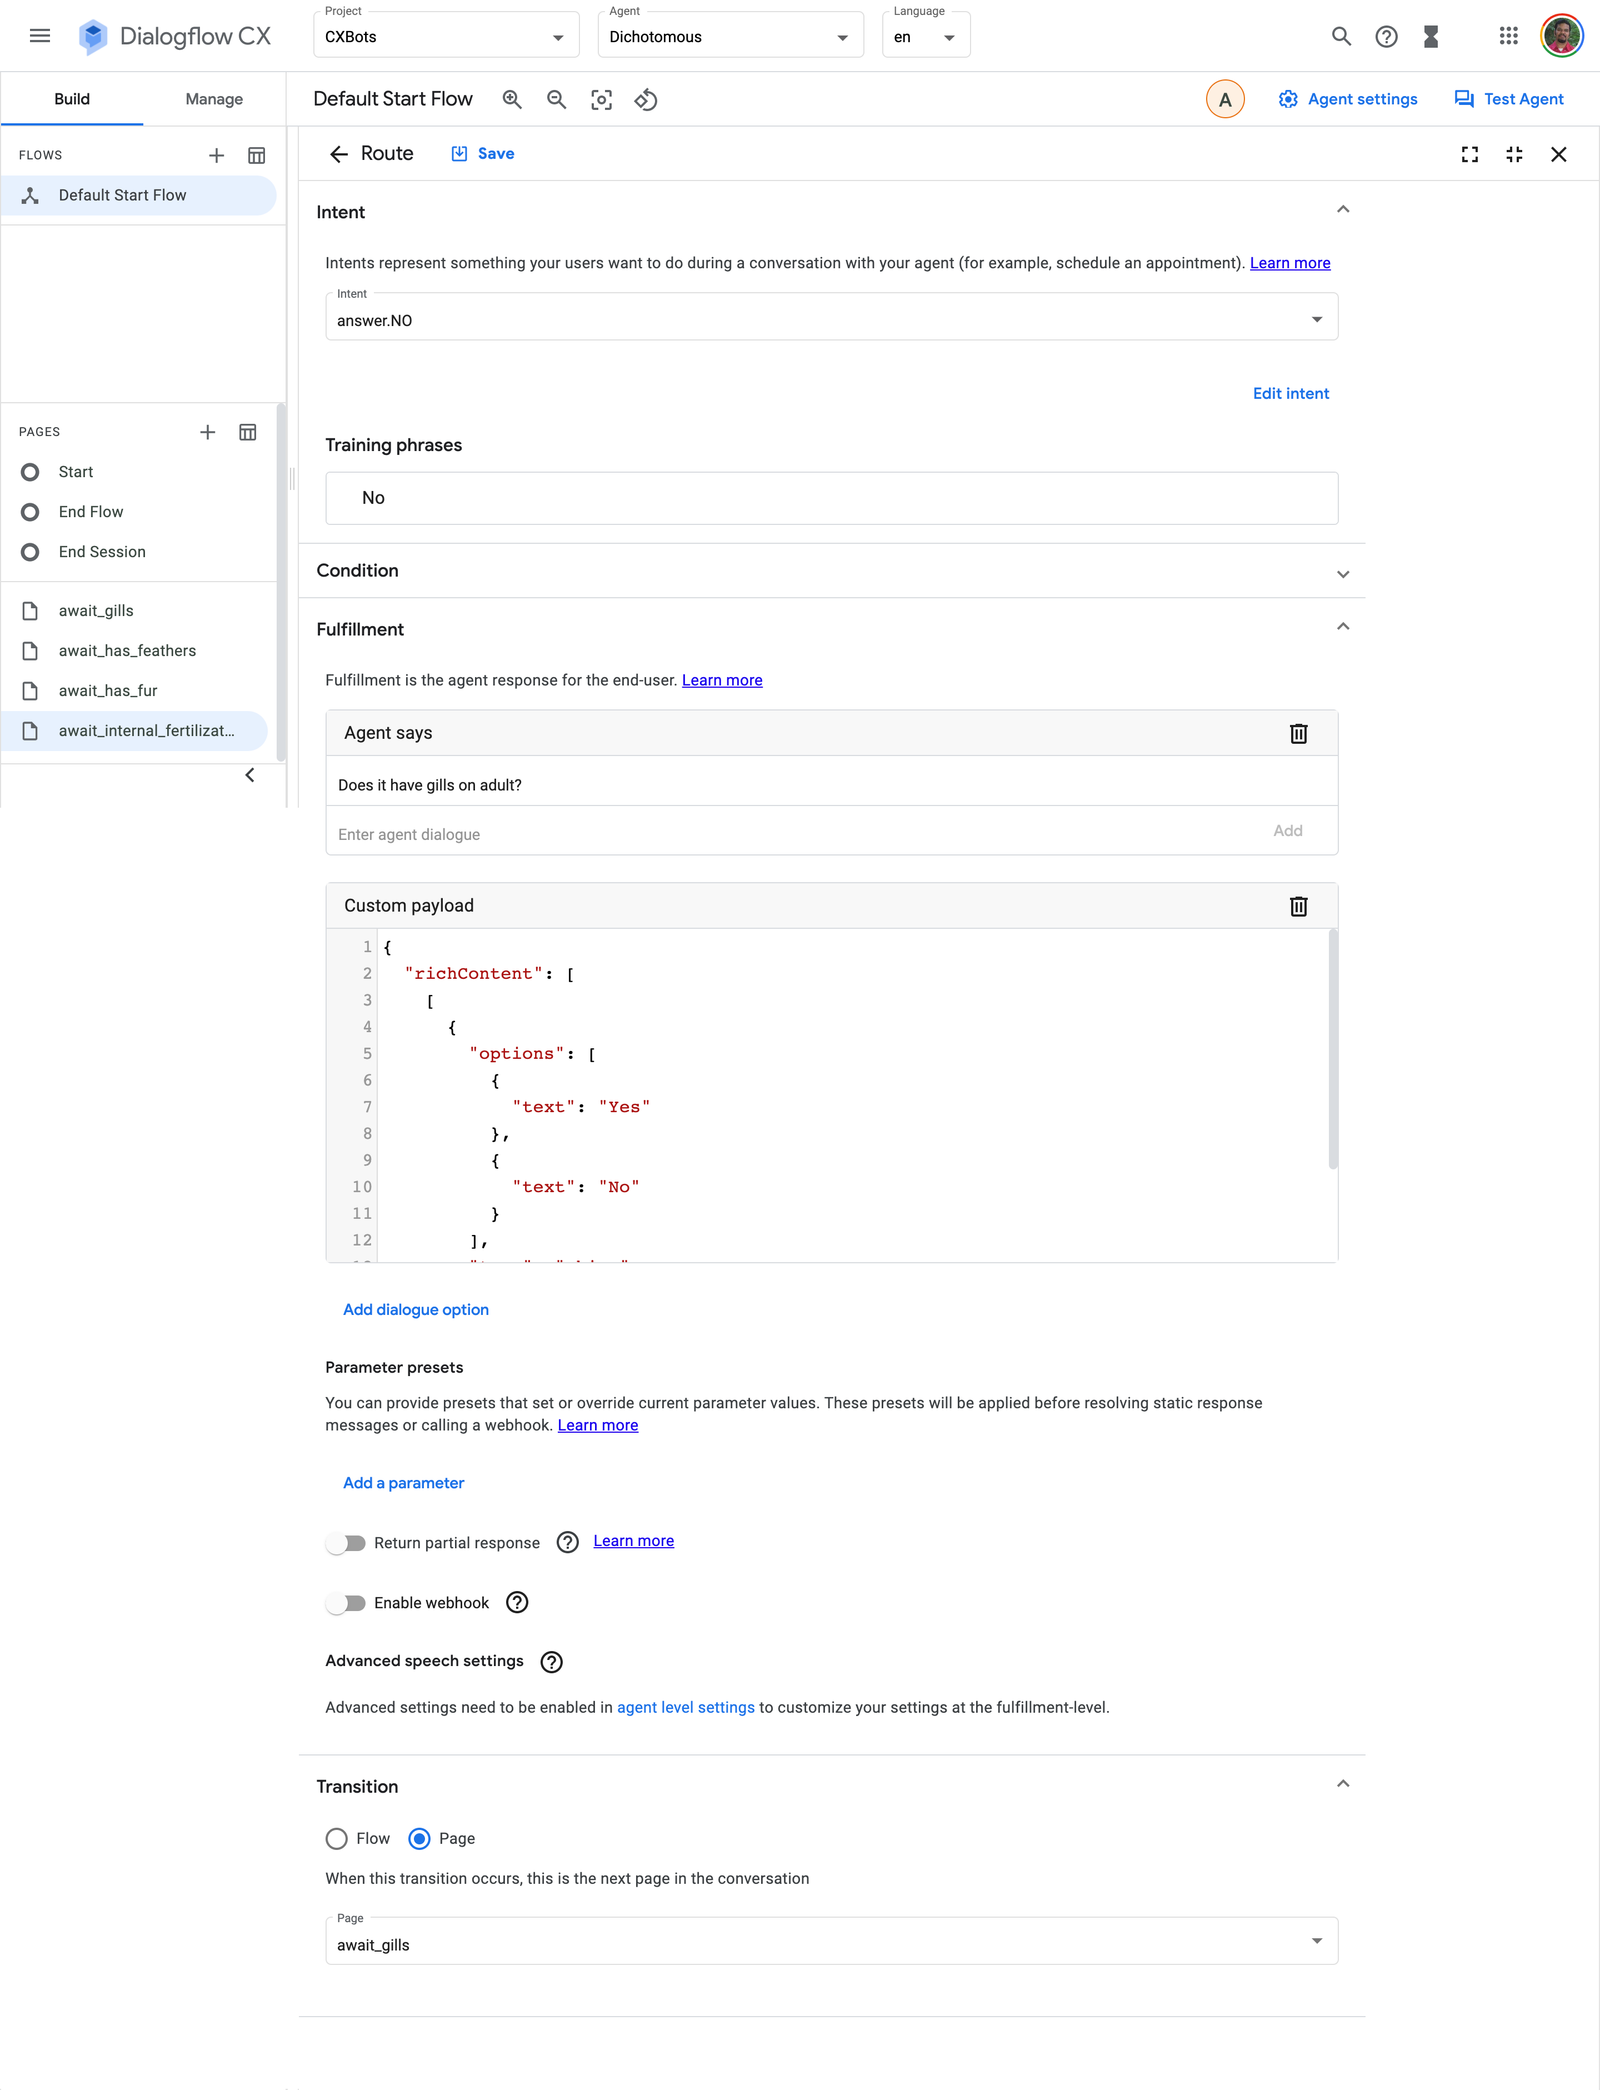Image resolution: width=1600 pixels, height=2091 pixels.
Task: Expand the Condition section
Action: tap(1343, 573)
